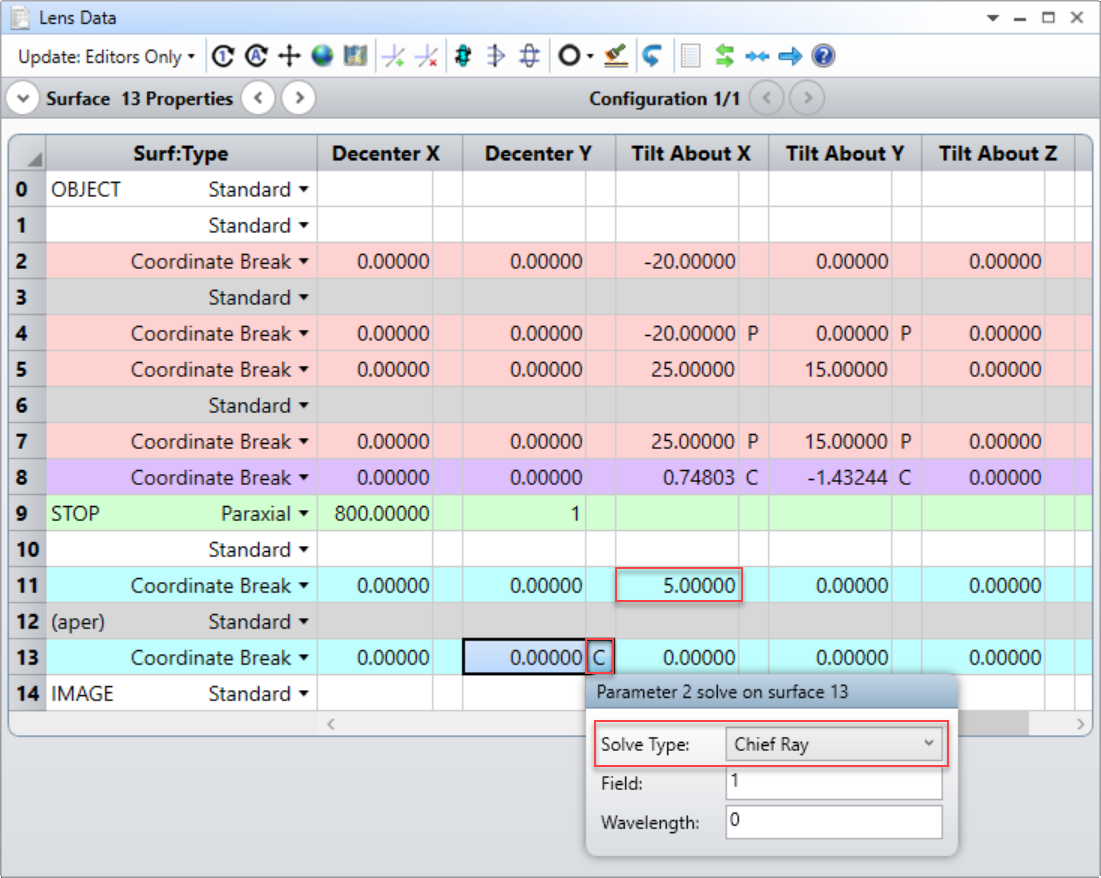Open the Solve Type dropdown

pos(833,745)
